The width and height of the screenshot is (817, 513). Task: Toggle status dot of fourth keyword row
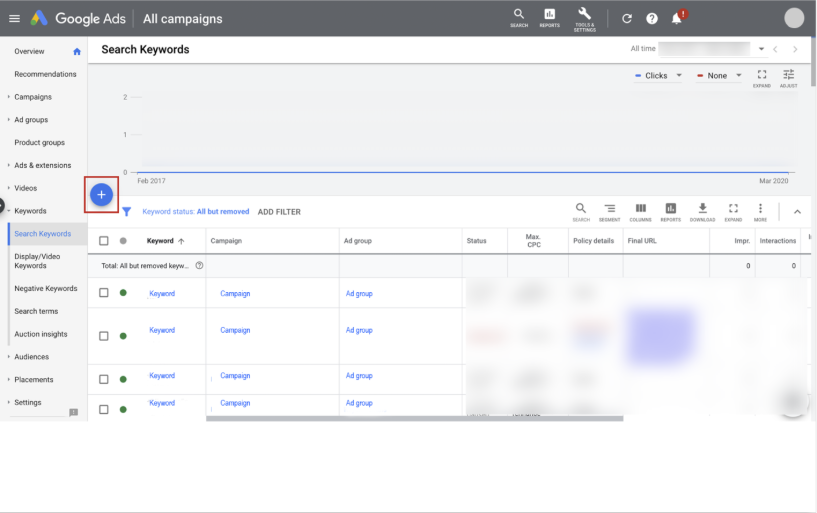[123, 409]
